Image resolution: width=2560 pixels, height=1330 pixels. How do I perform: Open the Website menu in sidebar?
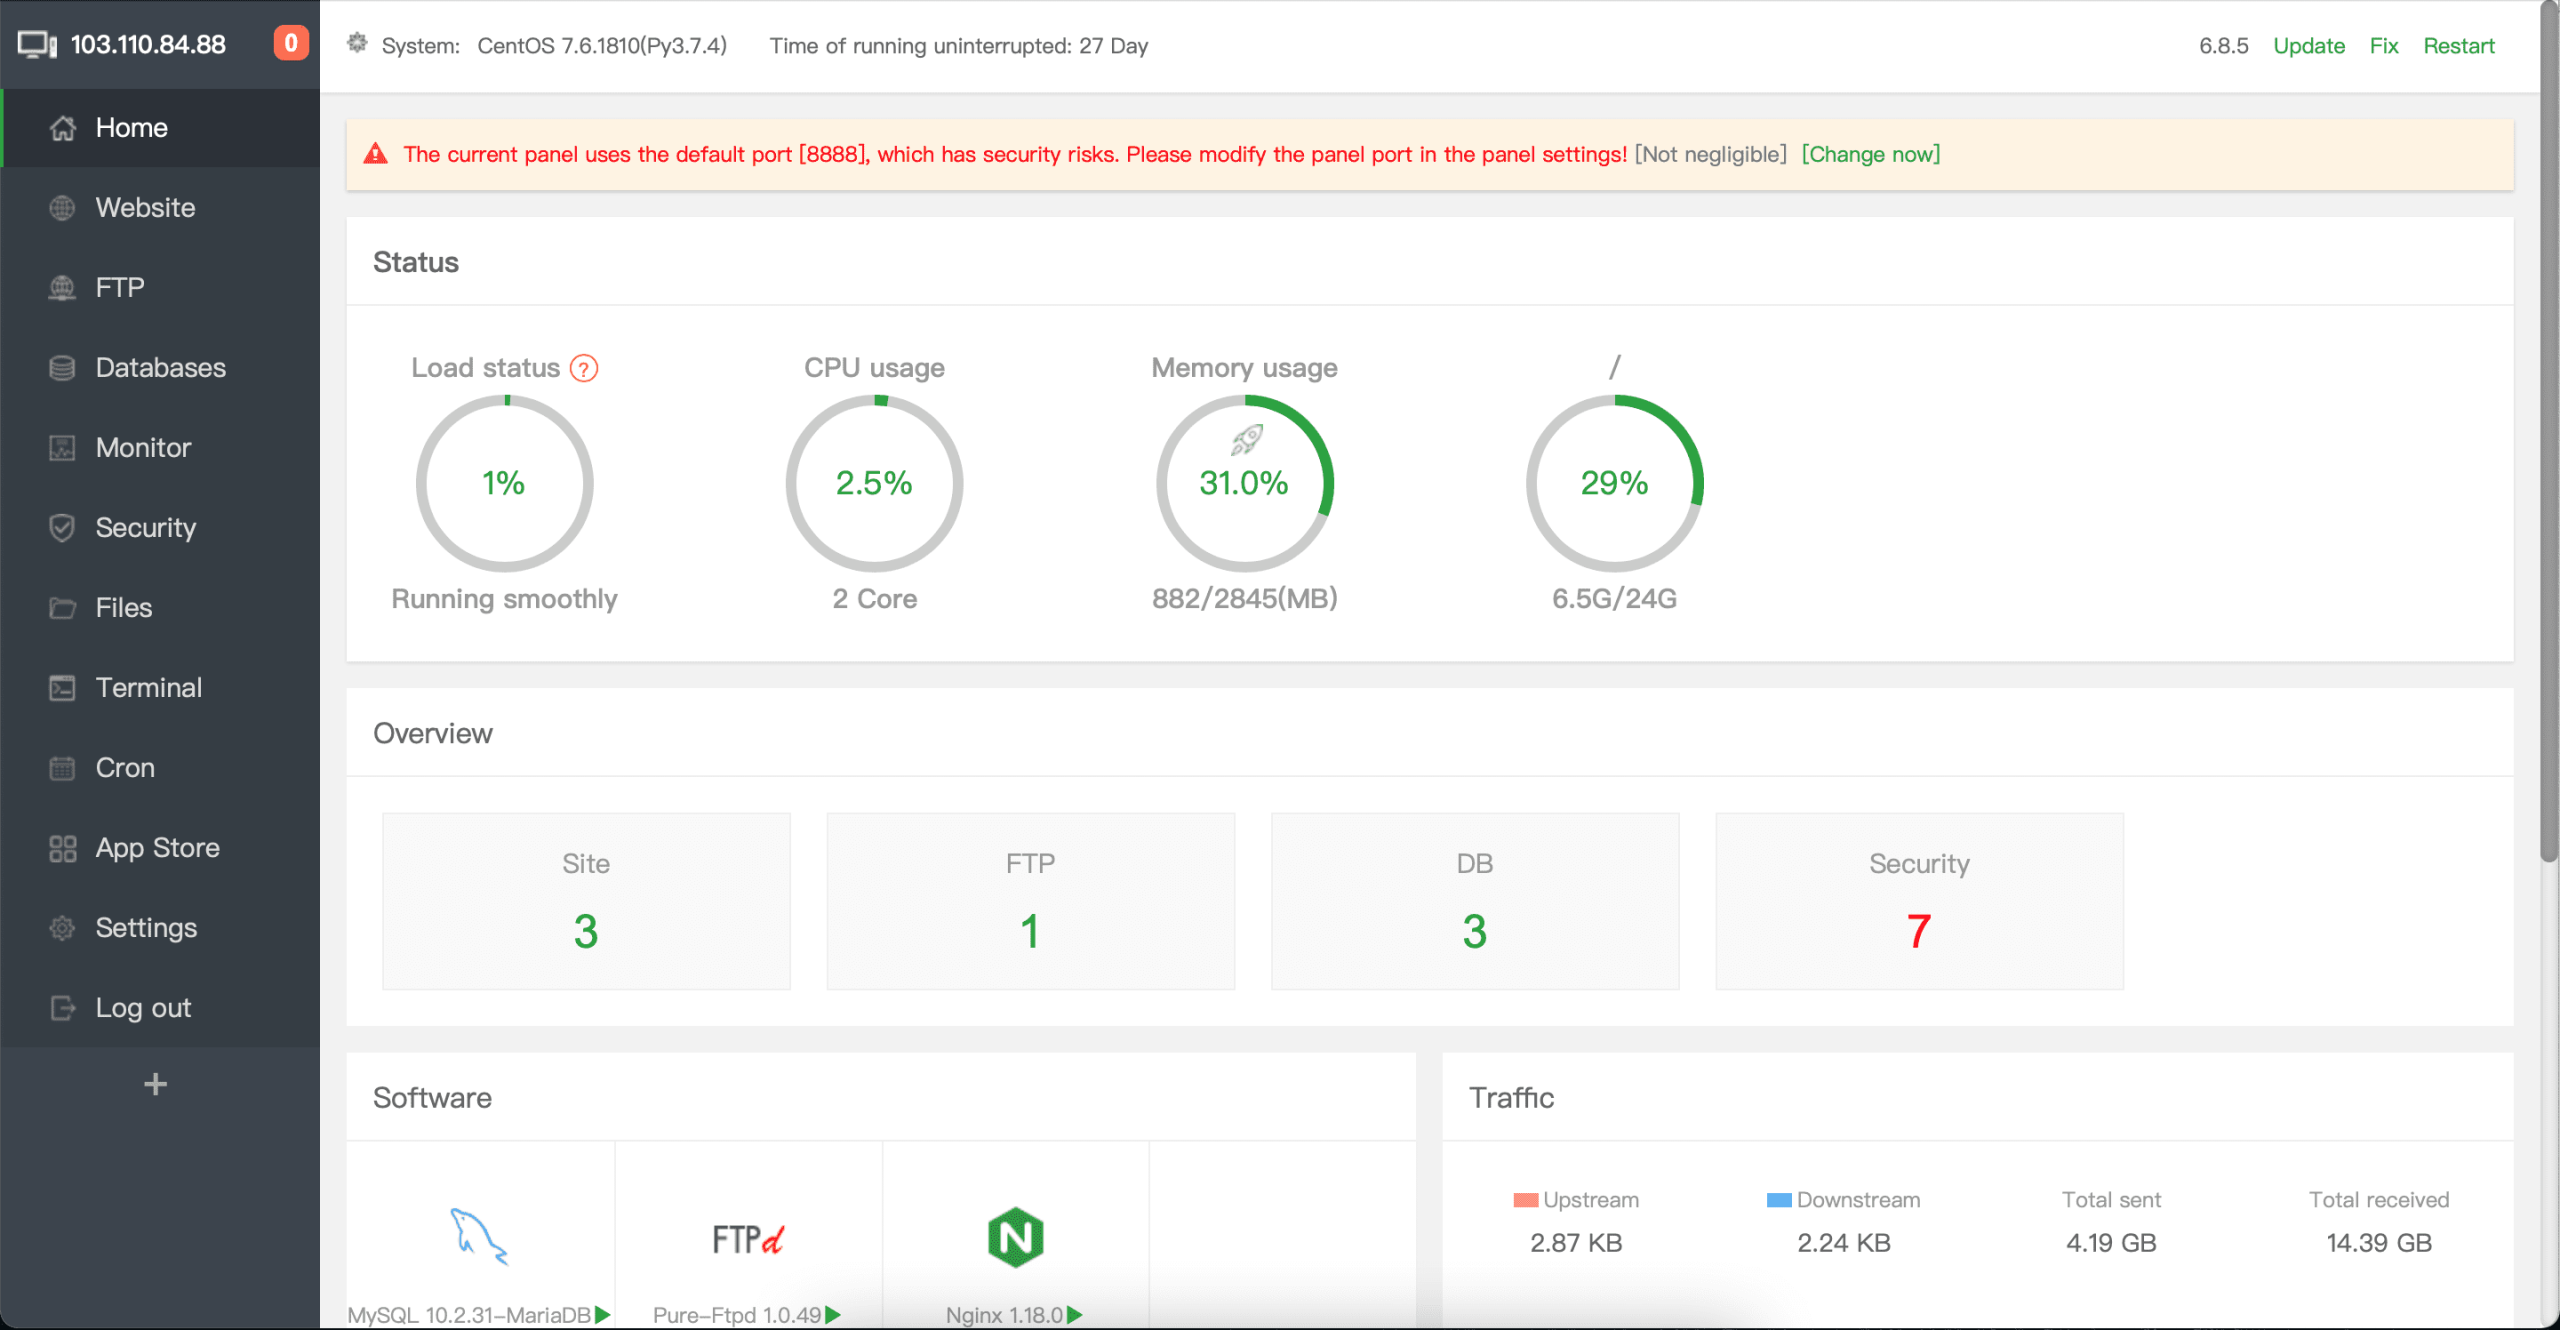[145, 208]
